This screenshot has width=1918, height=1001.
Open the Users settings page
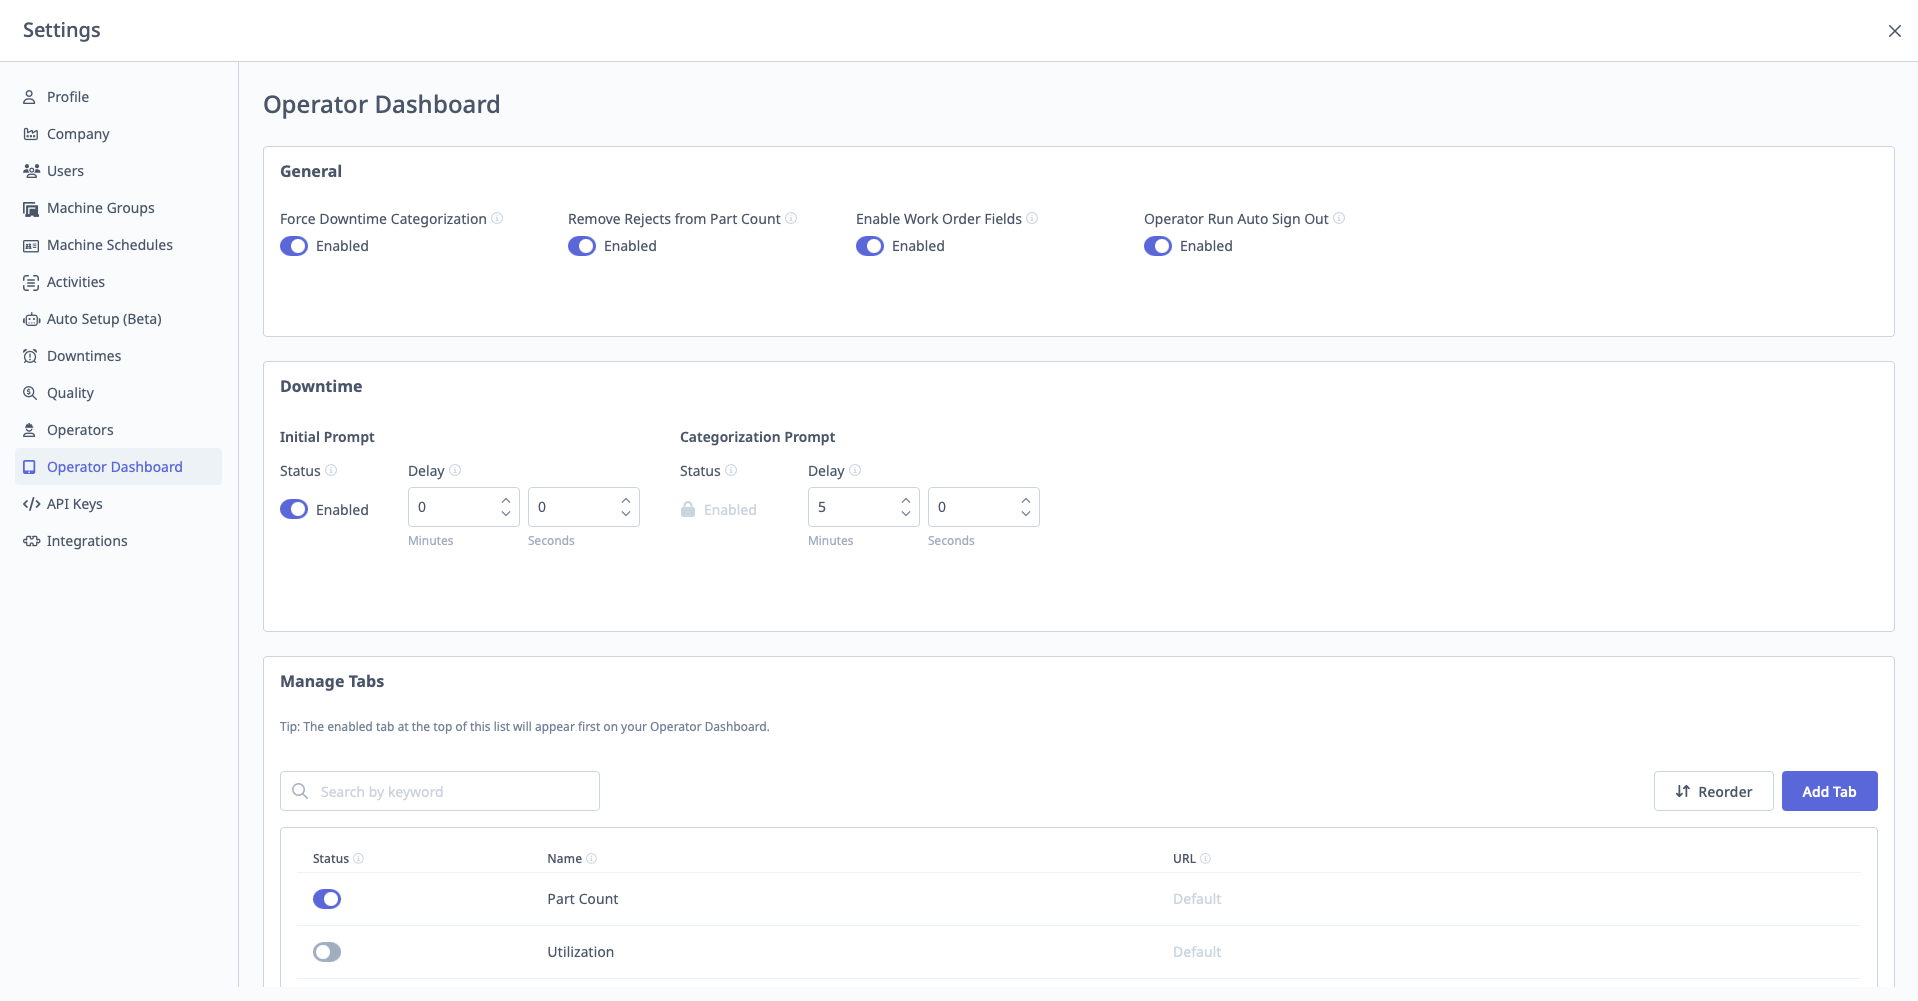tap(66, 170)
